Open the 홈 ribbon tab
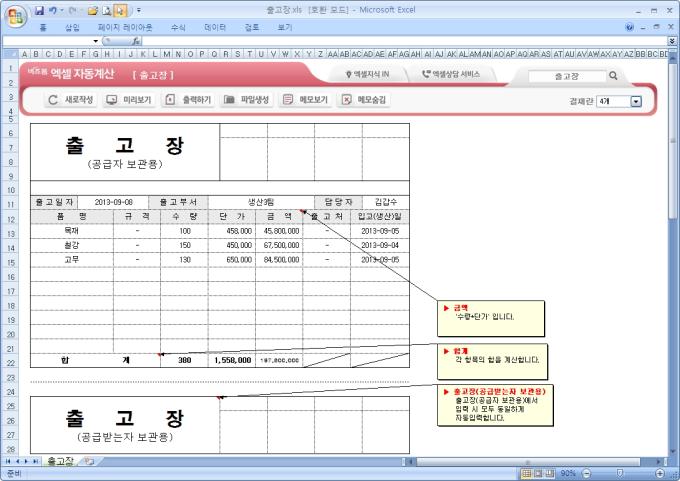 43,27
